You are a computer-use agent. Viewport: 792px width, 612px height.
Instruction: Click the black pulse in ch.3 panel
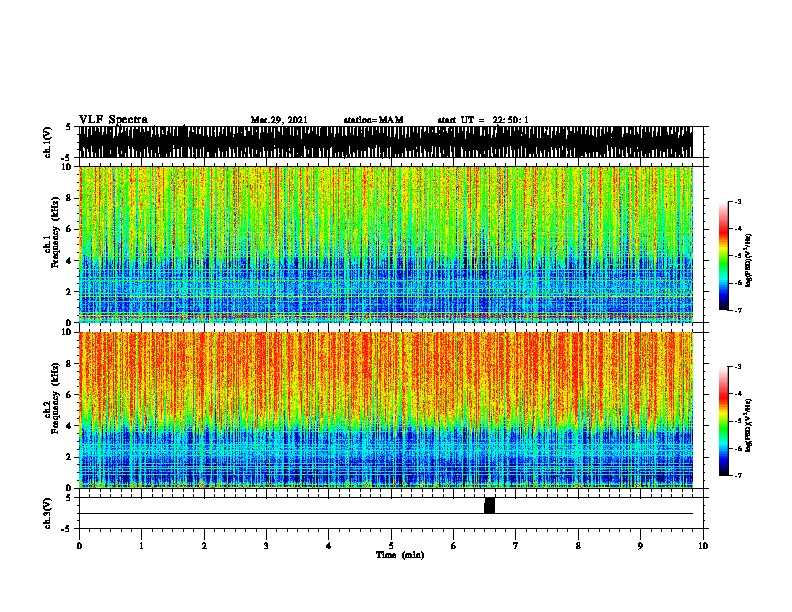pyautogui.click(x=489, y=505)
